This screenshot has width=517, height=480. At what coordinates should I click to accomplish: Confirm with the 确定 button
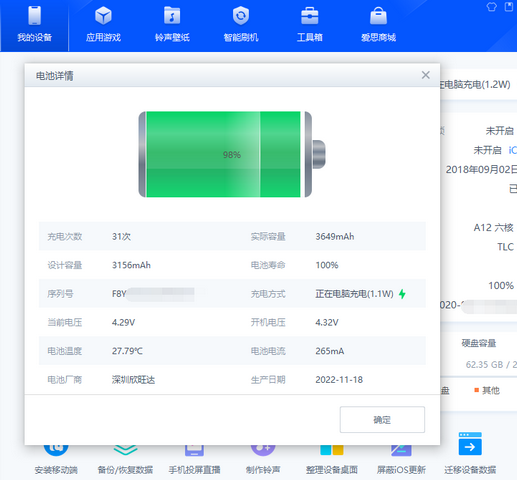tap(382, 420)
